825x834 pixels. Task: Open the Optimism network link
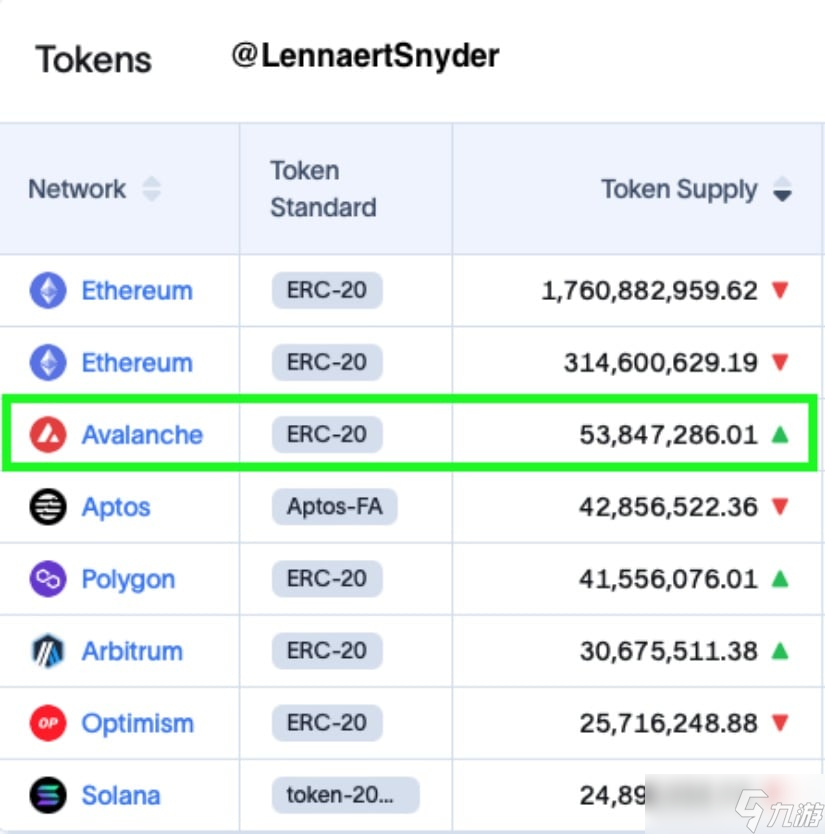tap(135, 723)
